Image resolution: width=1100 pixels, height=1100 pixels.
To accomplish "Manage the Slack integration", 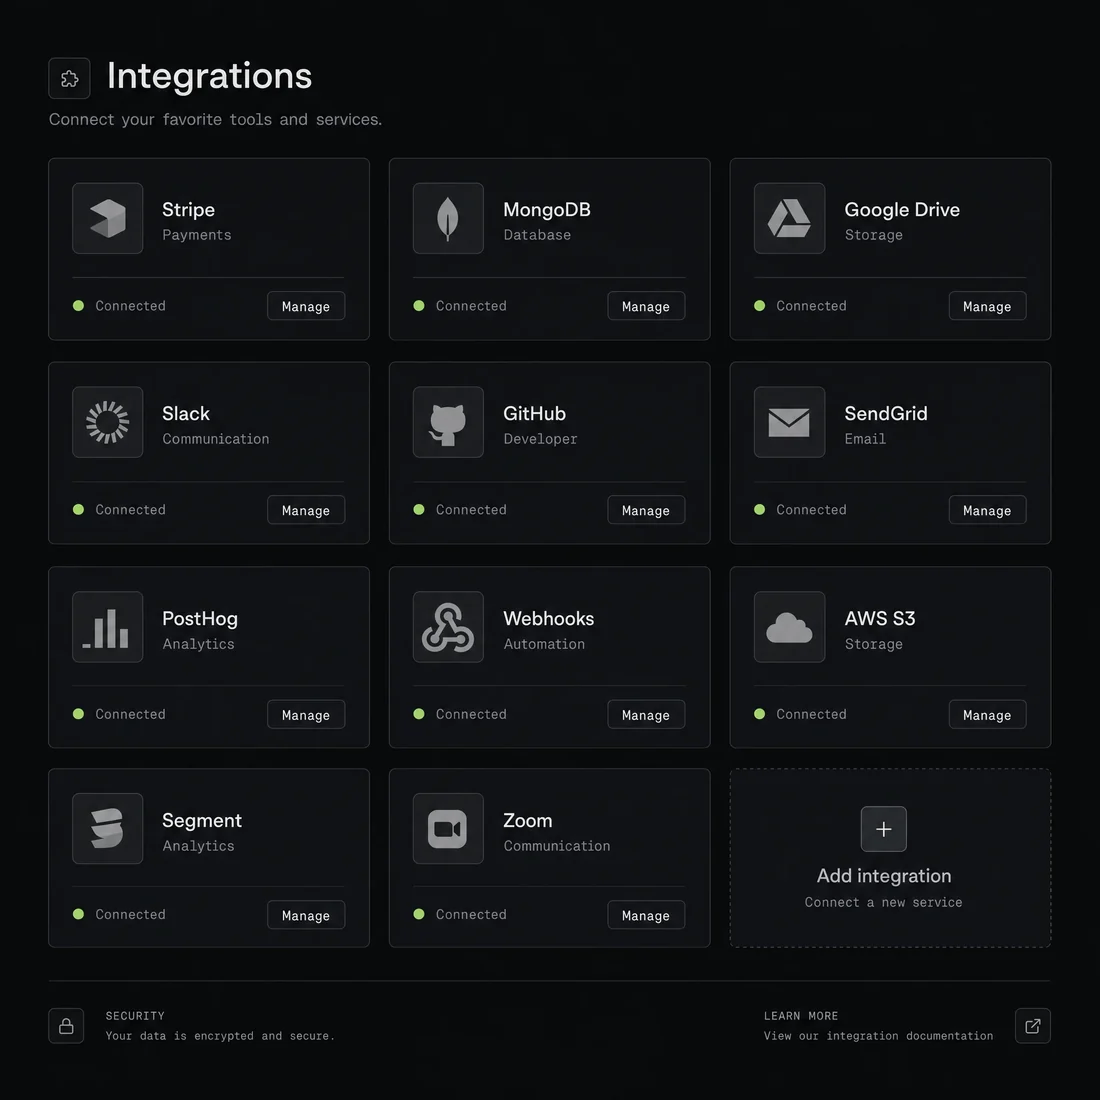I will [306, 510].
